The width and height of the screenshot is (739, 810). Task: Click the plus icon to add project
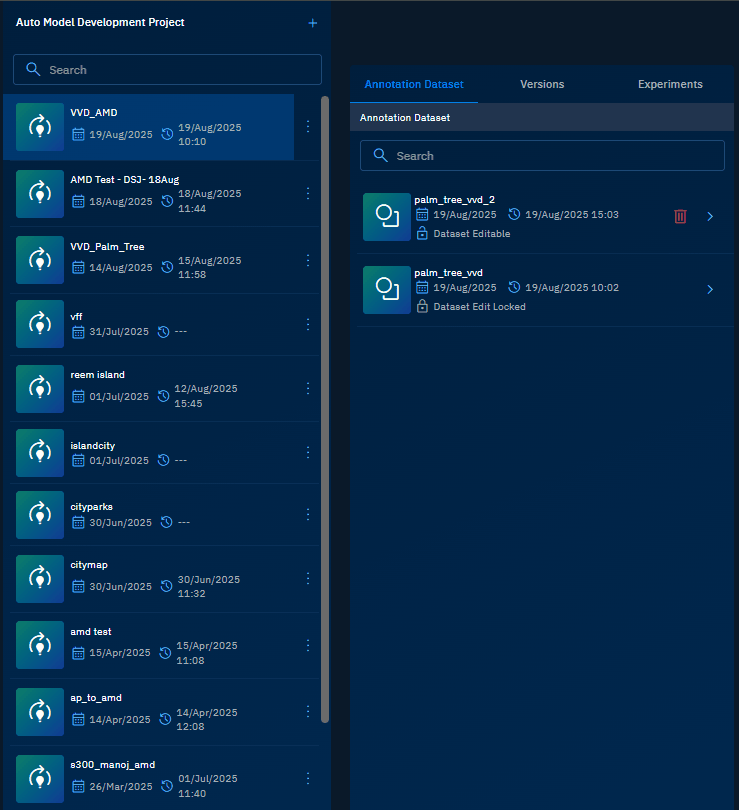click(312, 23)
